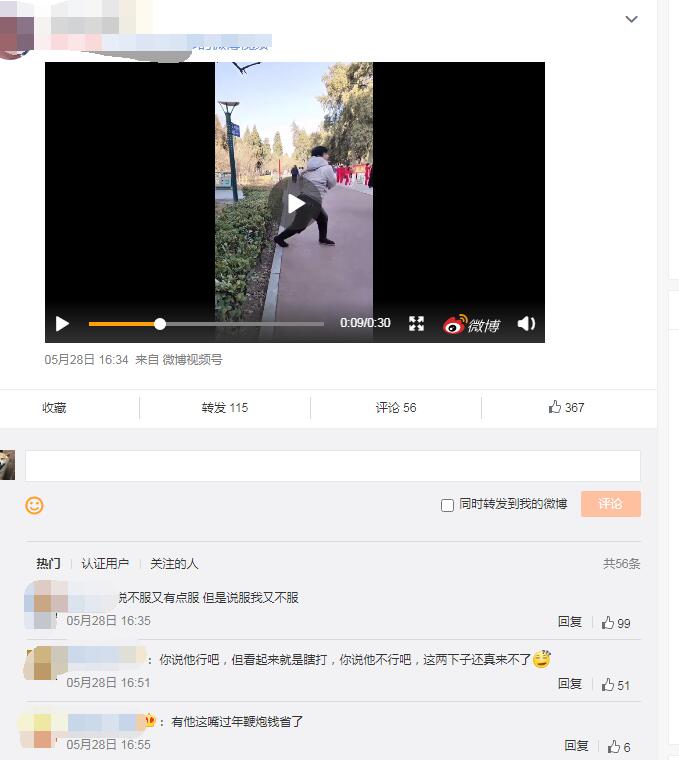Open the emoji picker smiley icon
The height and width of the screenshot is (760, 679).
34,506
